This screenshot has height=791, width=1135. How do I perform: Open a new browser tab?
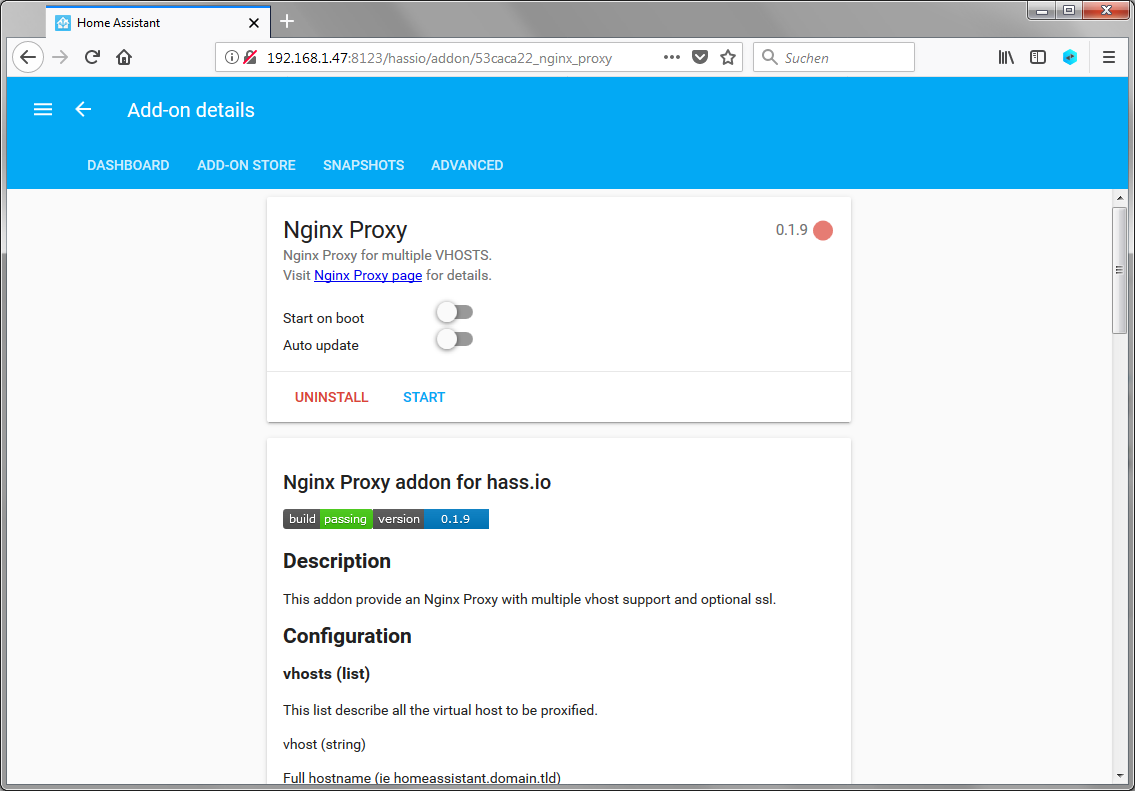pos(287,21)
